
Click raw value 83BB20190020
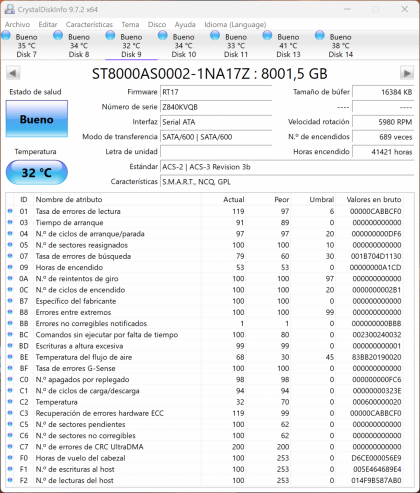(x=376, y=357)
